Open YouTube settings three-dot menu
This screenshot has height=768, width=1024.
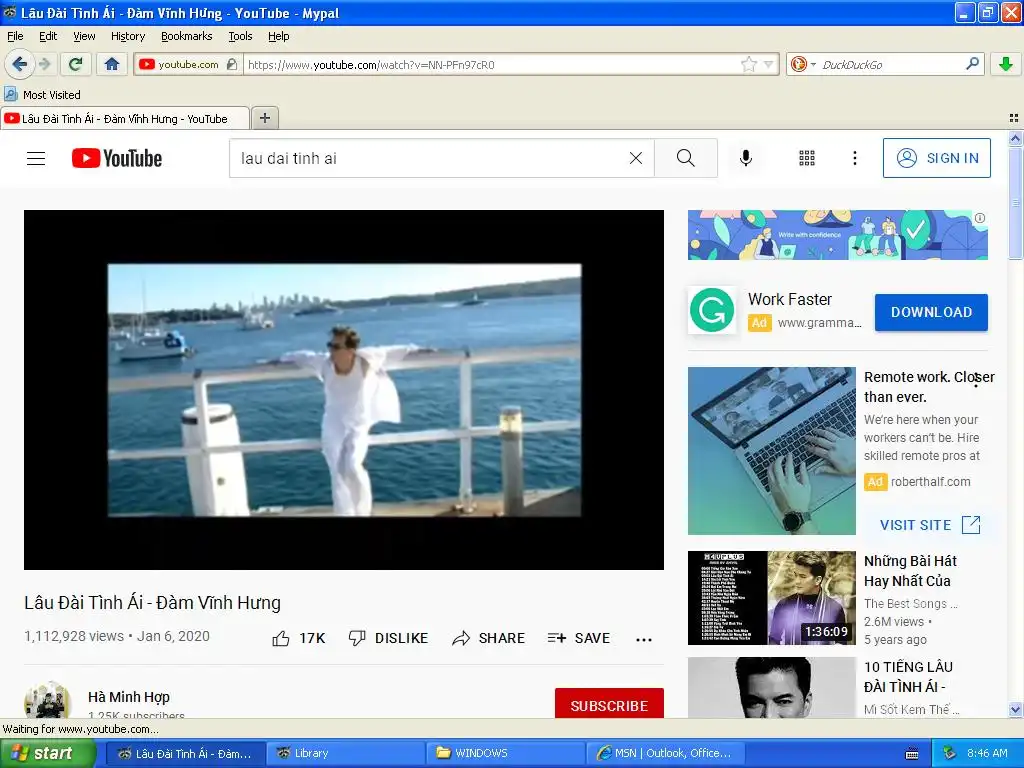tap(854, 158)
